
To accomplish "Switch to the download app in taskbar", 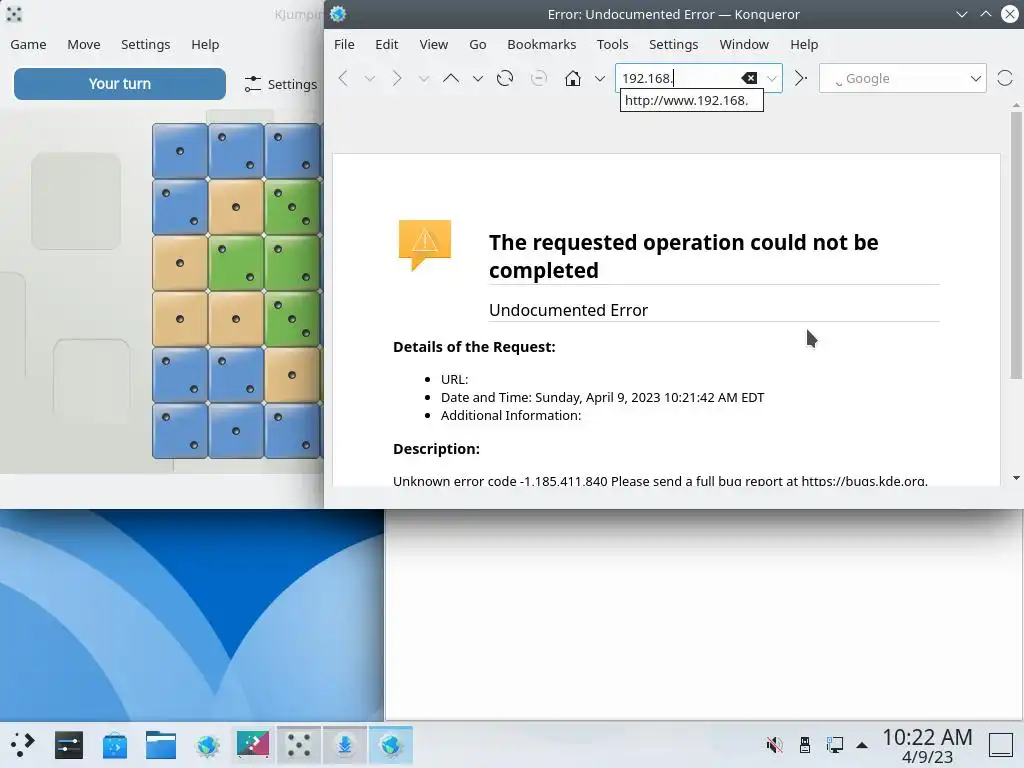I will coord(345,744).
